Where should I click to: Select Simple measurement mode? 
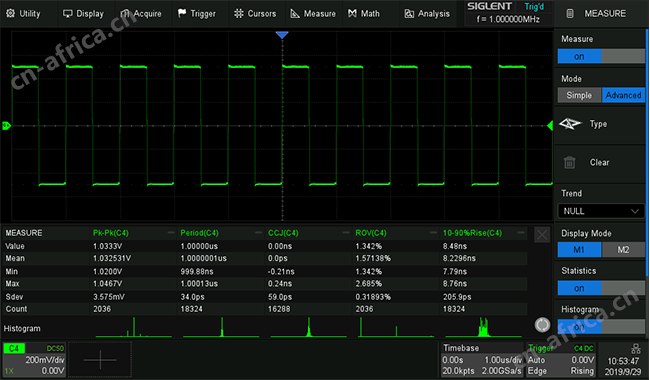tap(579, 95)
